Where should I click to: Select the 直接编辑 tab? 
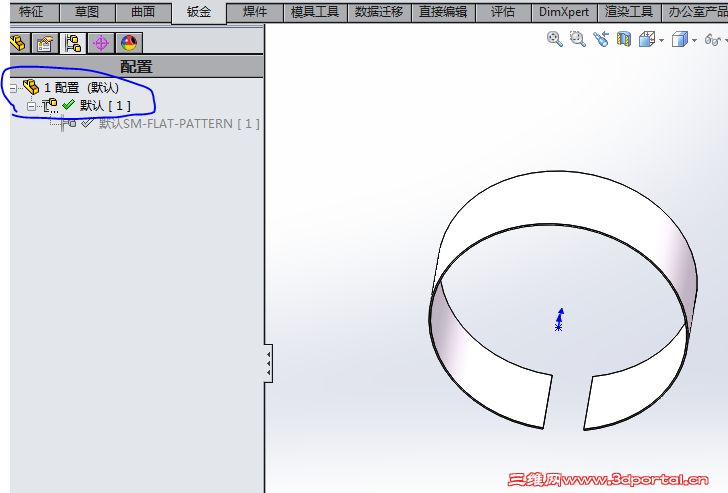[443, 12]
